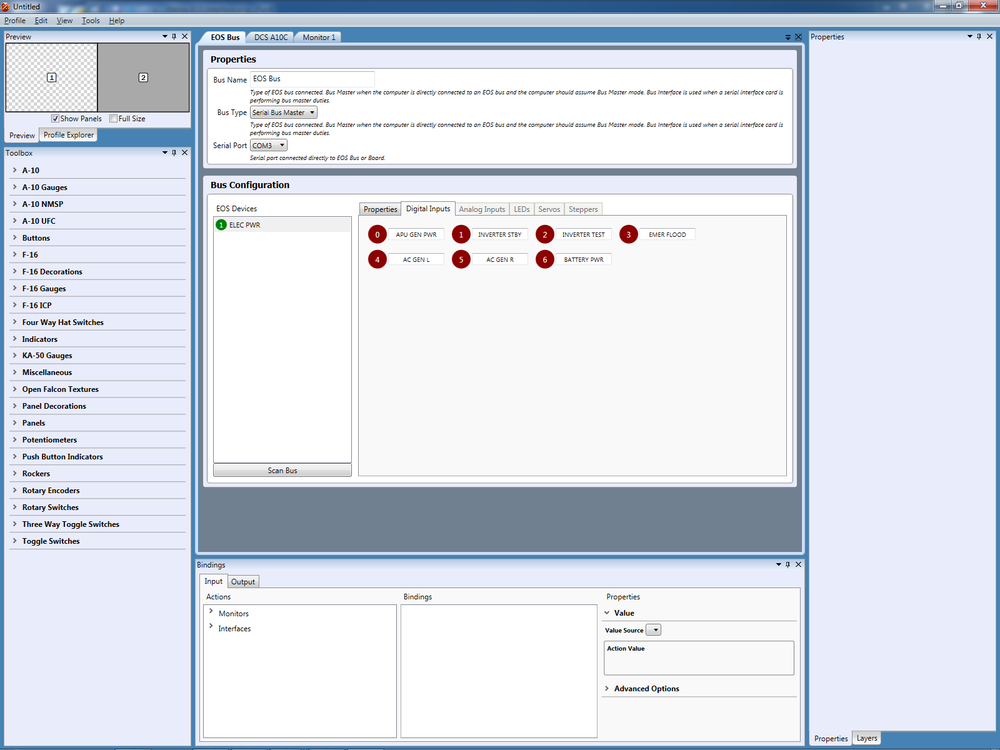The image size is (1000, 750).
Task: Open the Bus Type dropdown
Action: pos(284,112)
